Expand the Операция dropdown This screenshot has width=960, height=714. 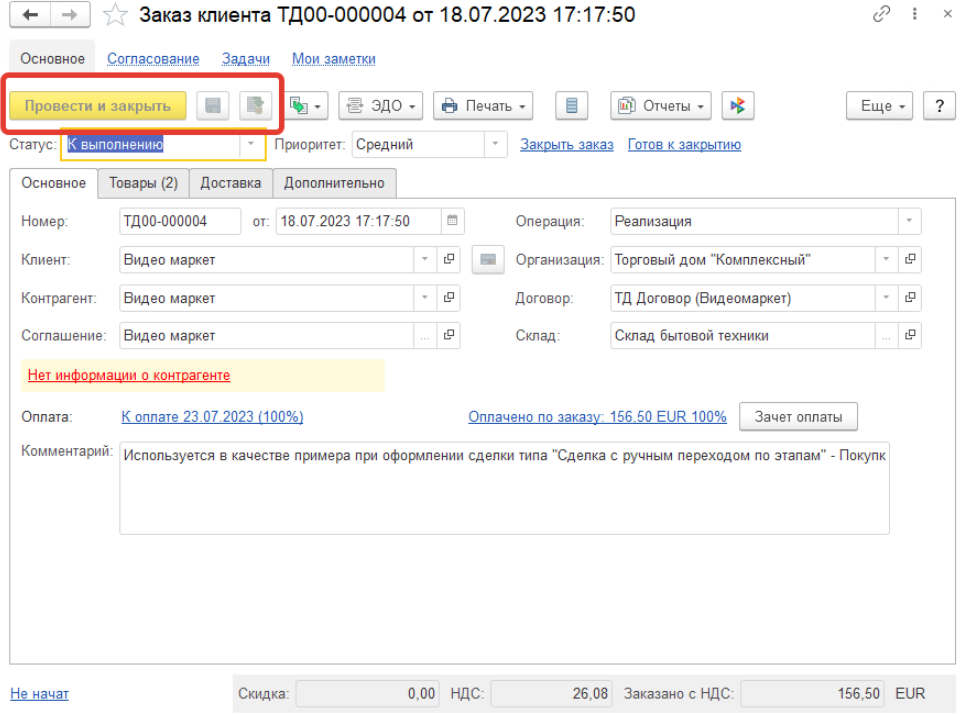click(x=909, y=221)
